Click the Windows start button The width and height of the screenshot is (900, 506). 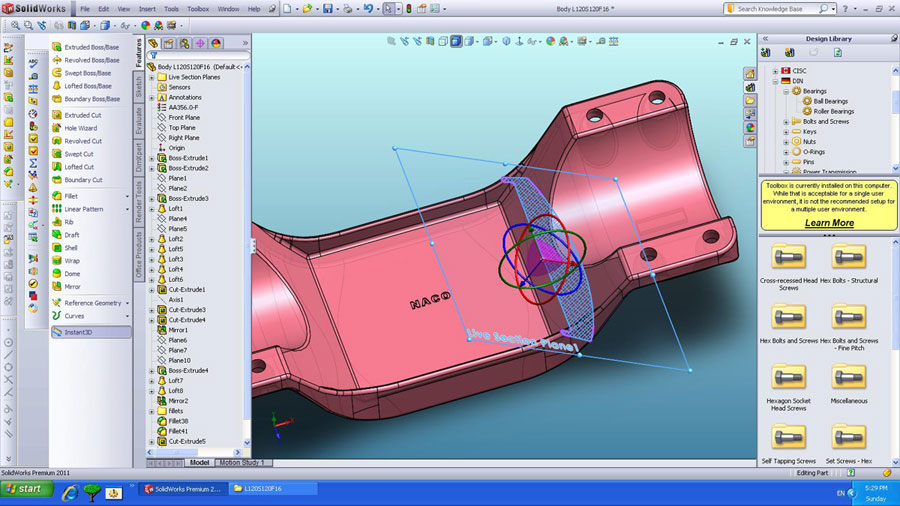(x=27, y=489)
